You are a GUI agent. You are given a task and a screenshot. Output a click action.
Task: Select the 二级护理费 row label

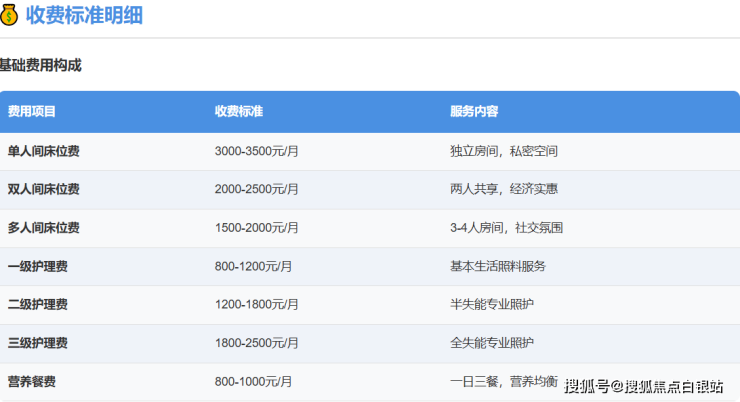point(37,304)
